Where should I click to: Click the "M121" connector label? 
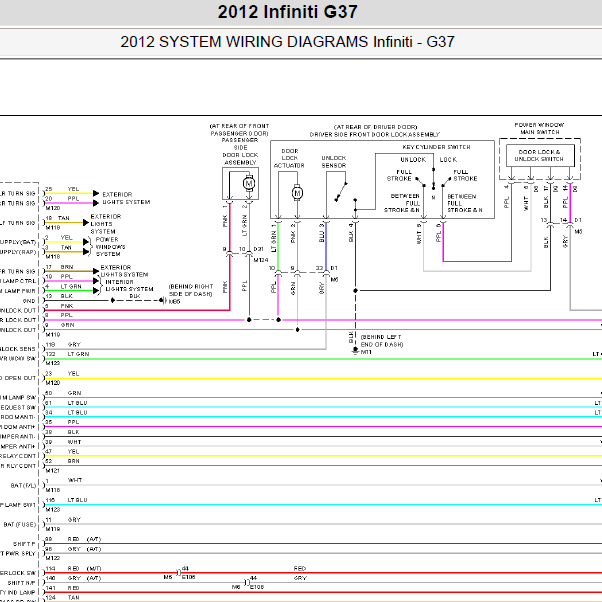point(53,470)
